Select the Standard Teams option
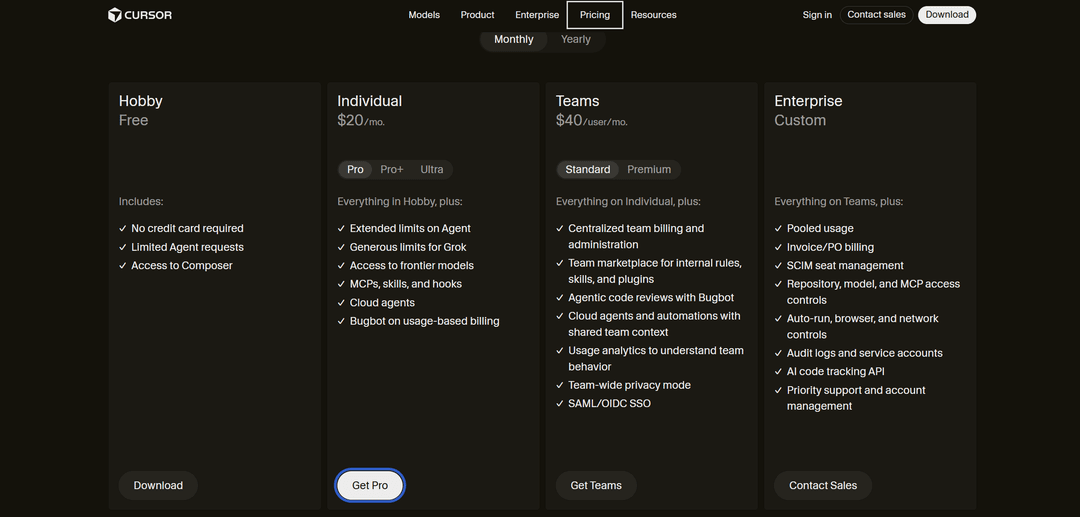Viewport: 1080px width, 517px height. point(588,169)
